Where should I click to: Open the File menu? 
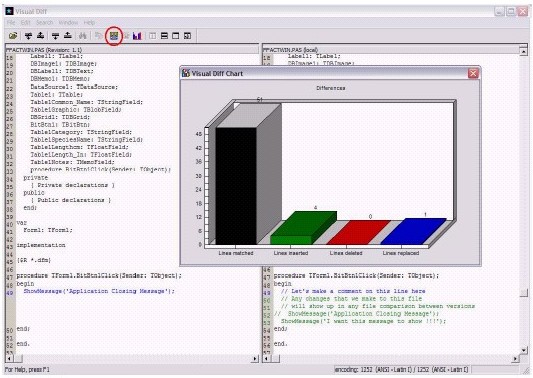pyautogui.click(x=11, y=22)
